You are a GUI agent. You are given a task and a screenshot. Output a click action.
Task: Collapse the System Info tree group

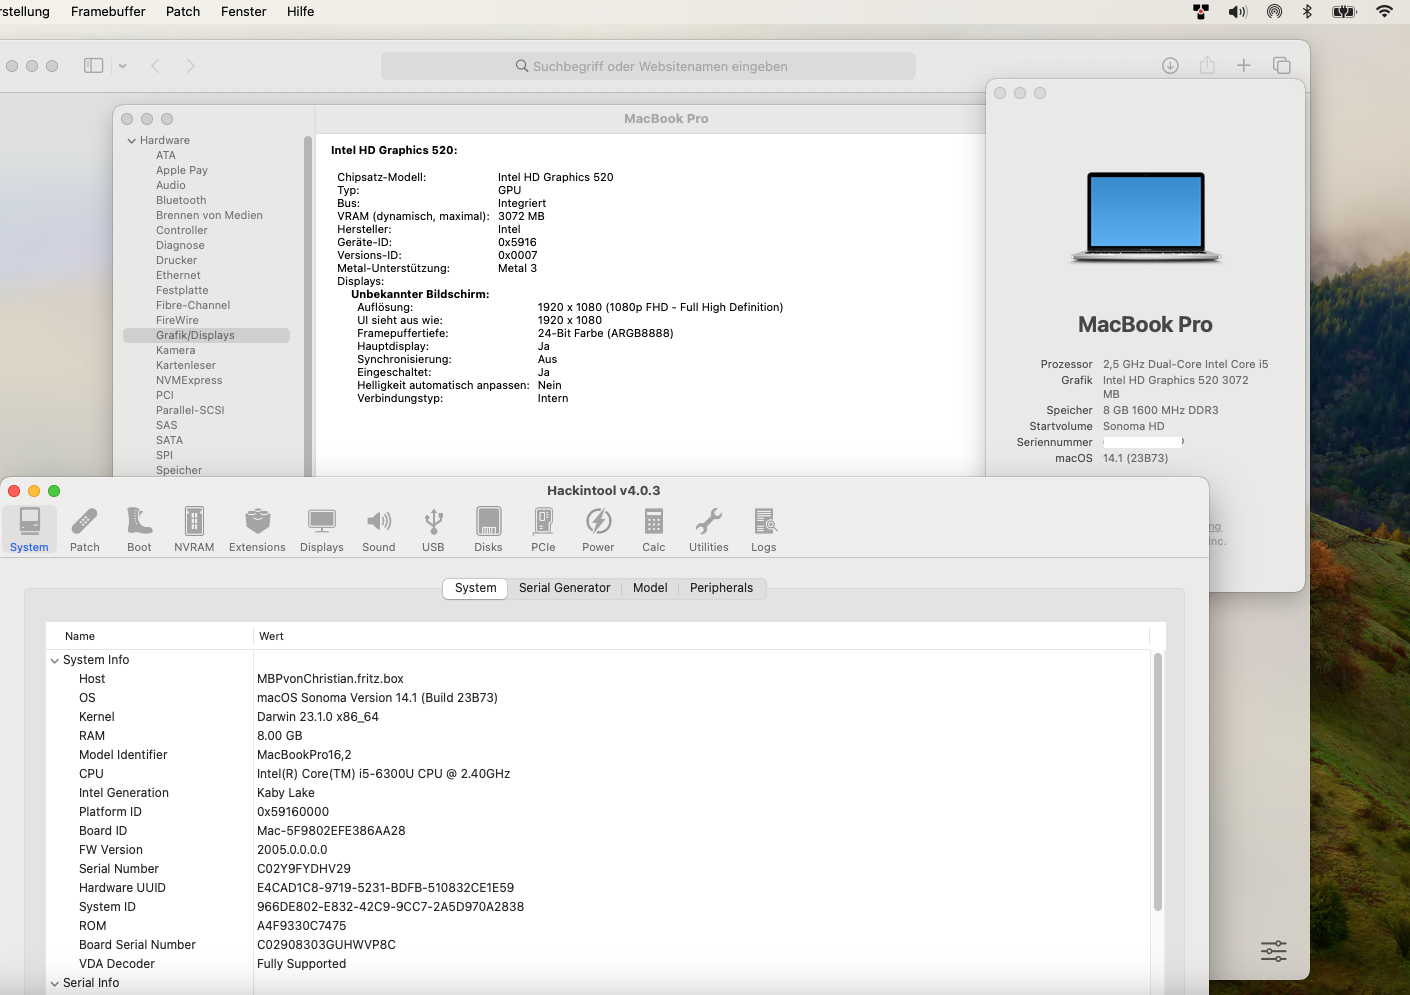55,661
